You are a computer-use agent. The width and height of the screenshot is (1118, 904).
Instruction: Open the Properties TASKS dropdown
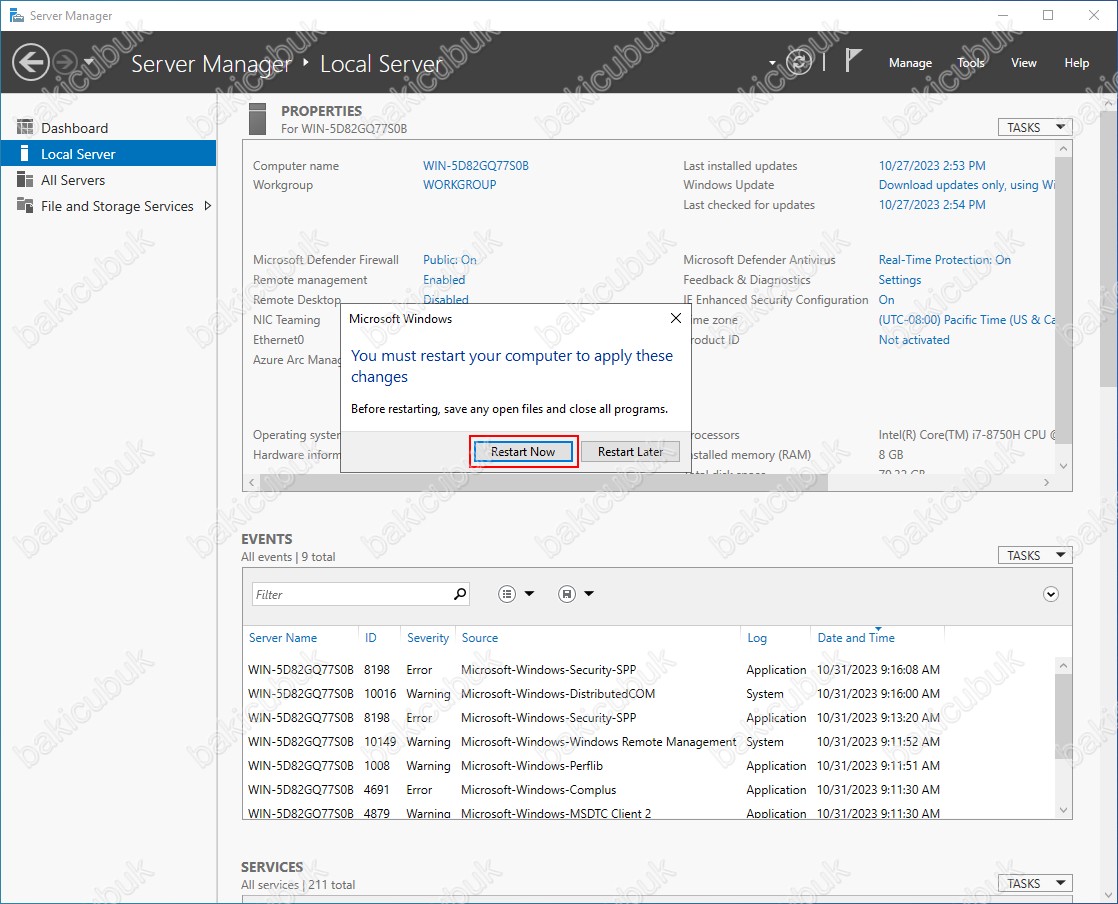[x=1035, y=127]
